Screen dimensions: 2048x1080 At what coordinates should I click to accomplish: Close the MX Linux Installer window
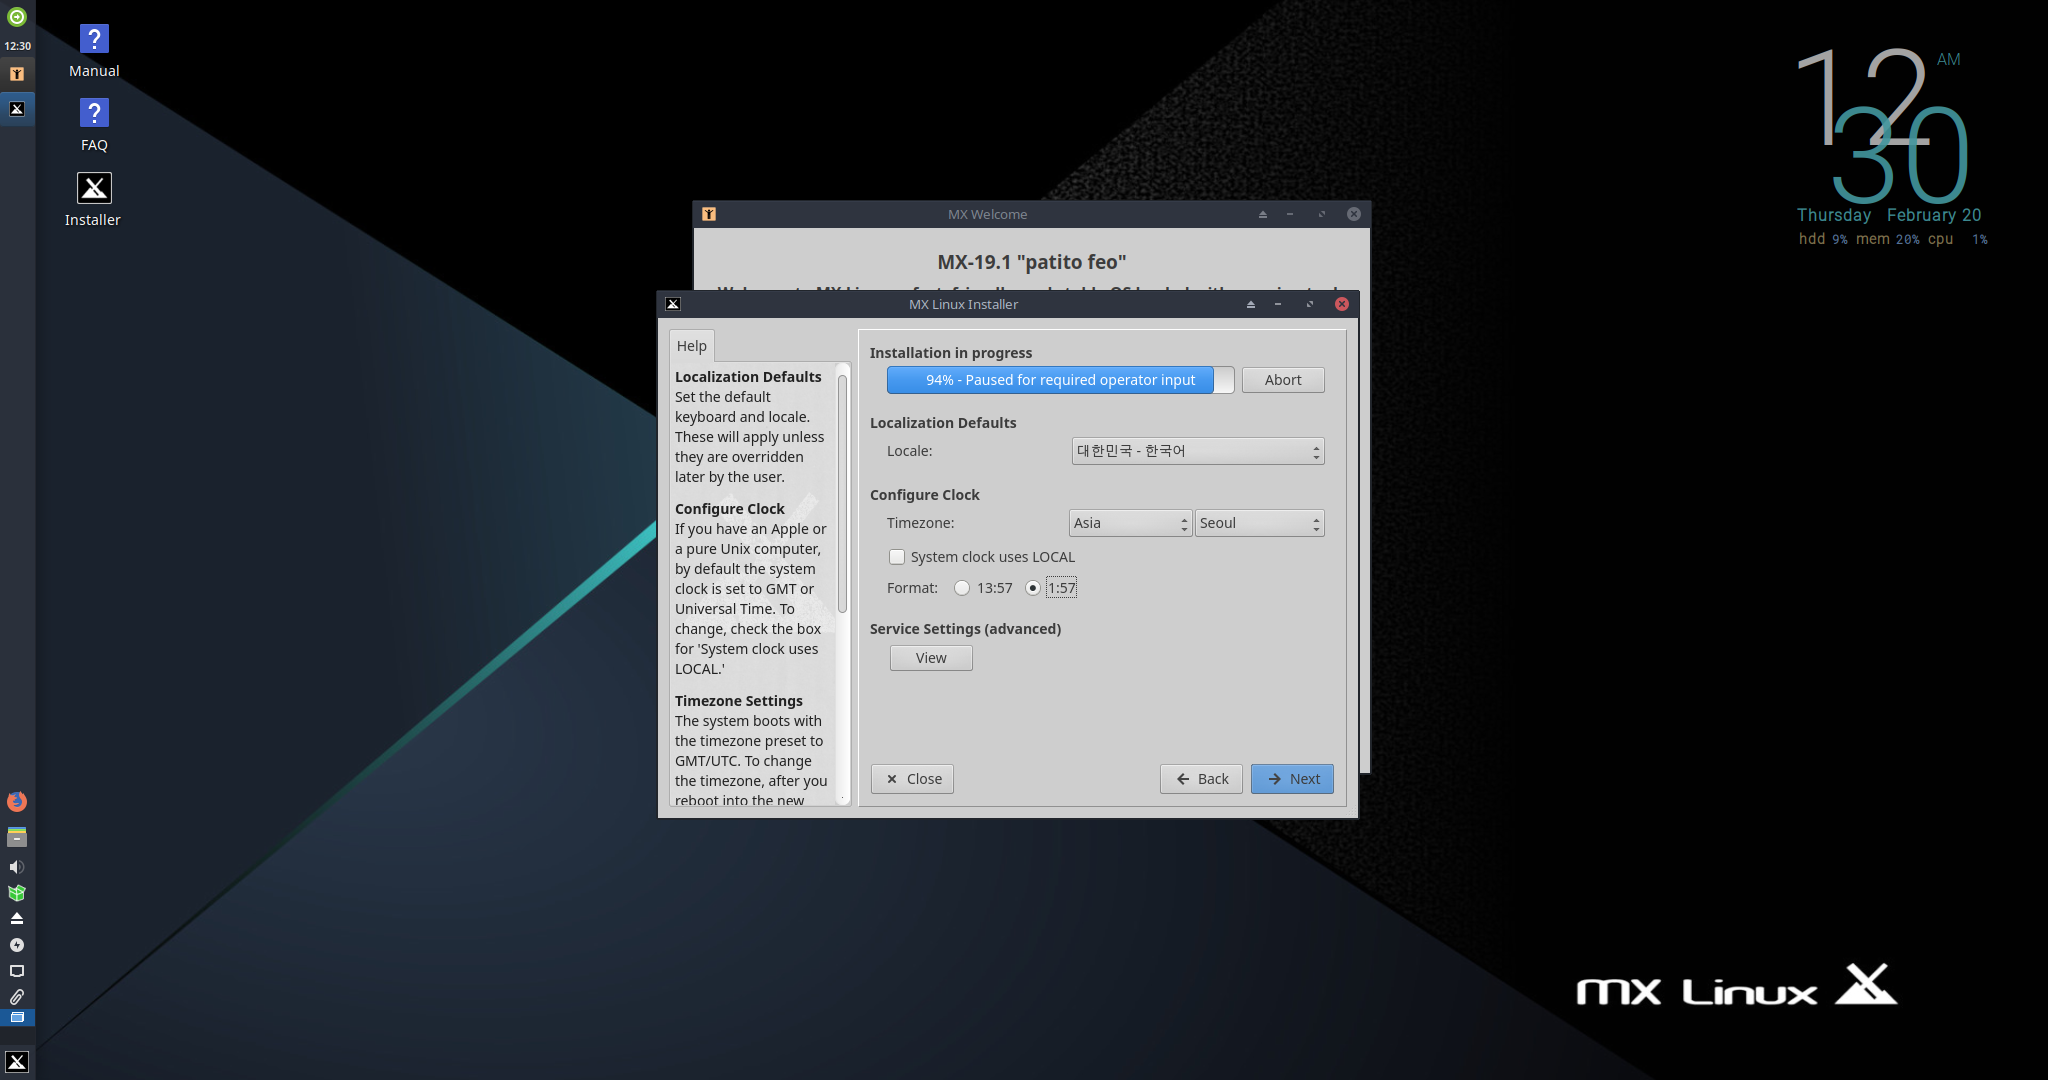point(1342,304)
